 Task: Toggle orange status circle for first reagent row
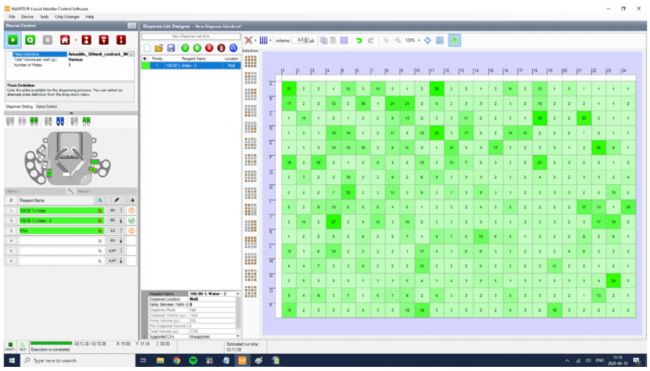point(132,211)
